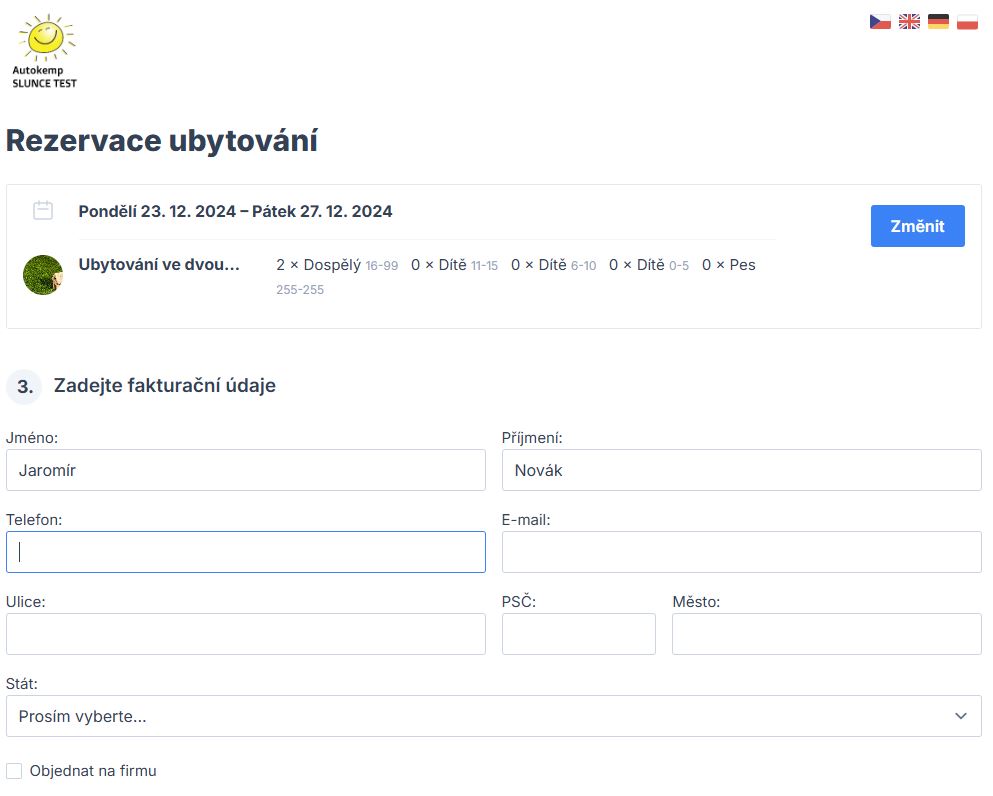Click the Autokemp Slunce sun logo
The width and height of the screenshot is (993, 796).
(44, 51)
